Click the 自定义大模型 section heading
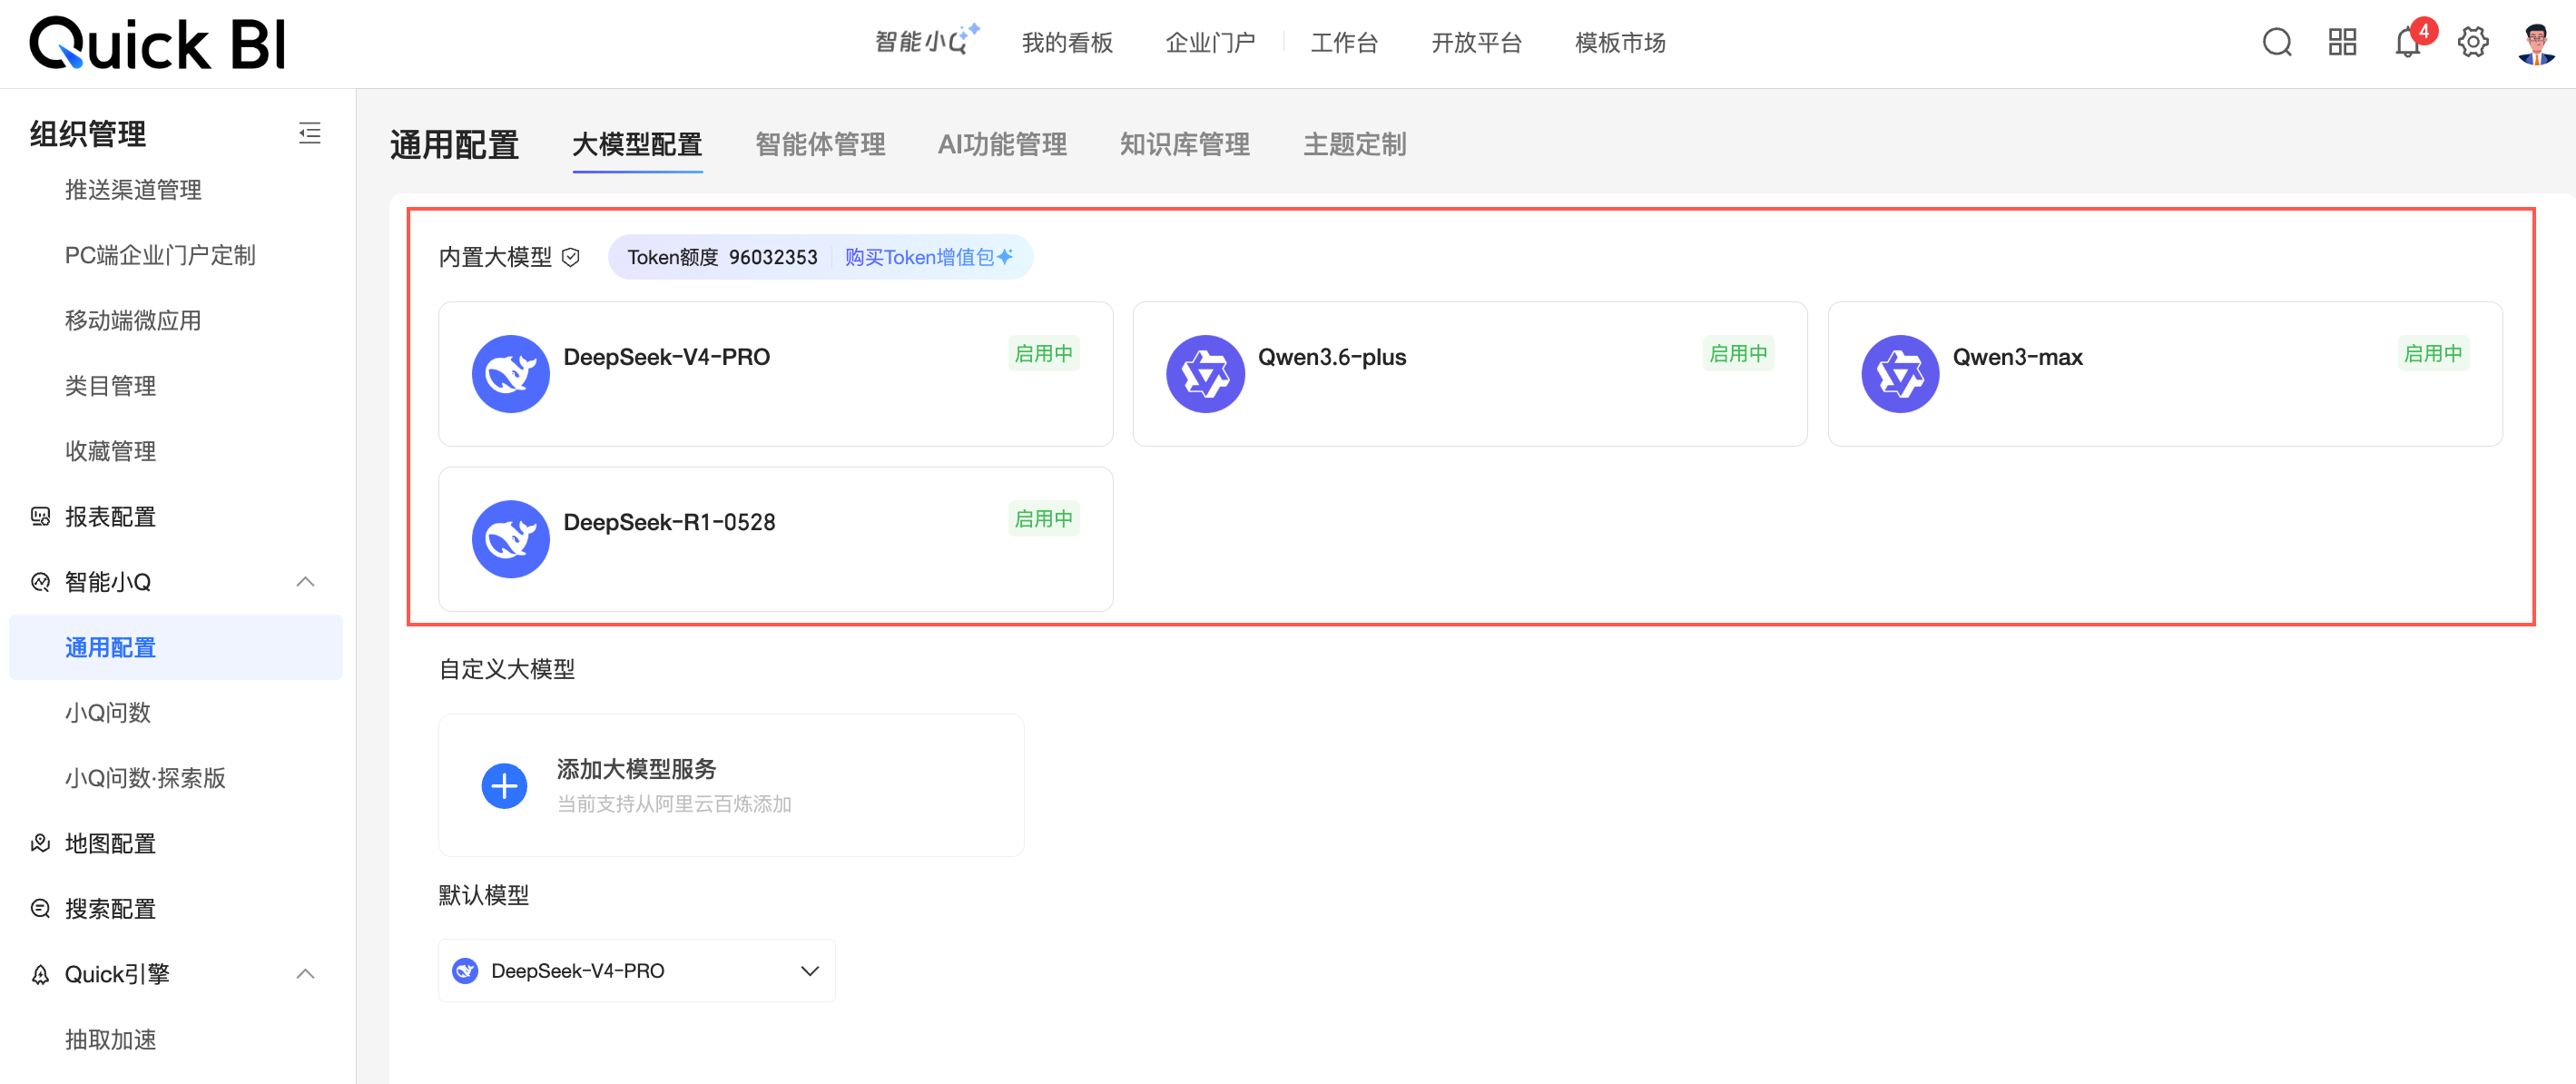Viewport: 2576px width, 1084px height. (507, 669)
